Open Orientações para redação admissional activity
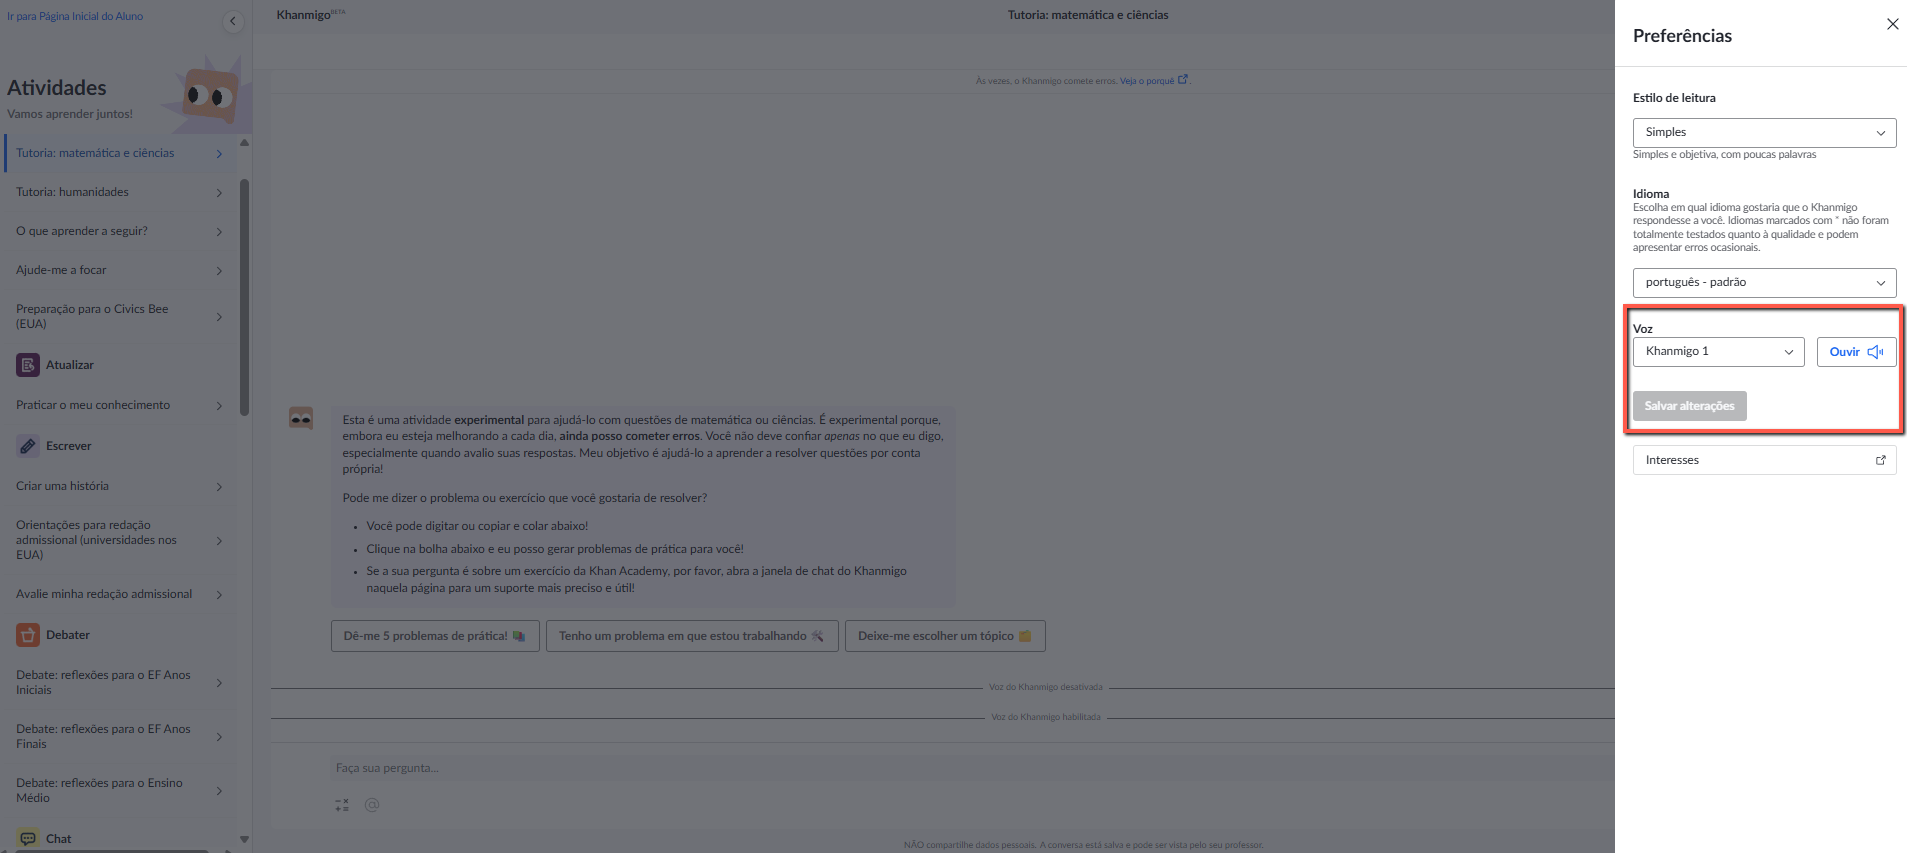The image size is (1907, 853). (x=120, y=540)
